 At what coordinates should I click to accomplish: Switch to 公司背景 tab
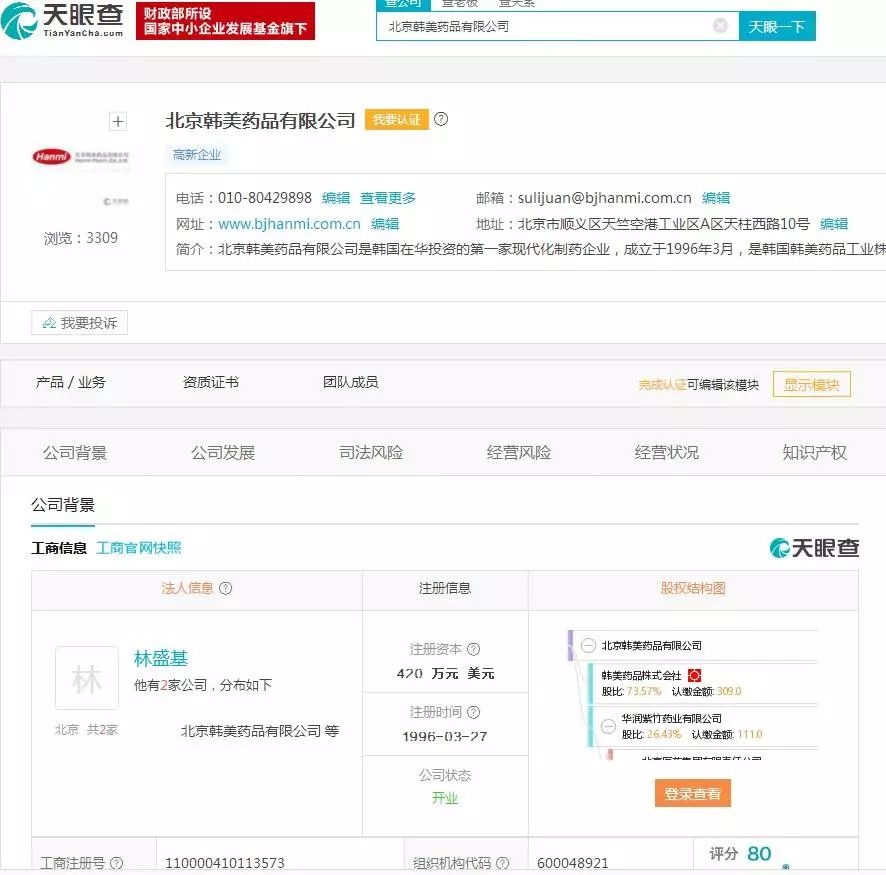75,452
